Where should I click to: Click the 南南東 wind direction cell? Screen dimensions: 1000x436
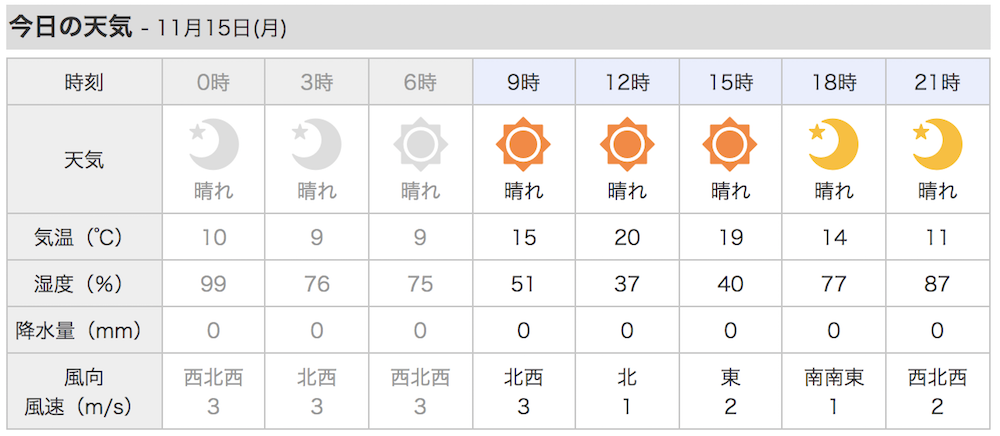pyautogui.click(x=834, y=378)
